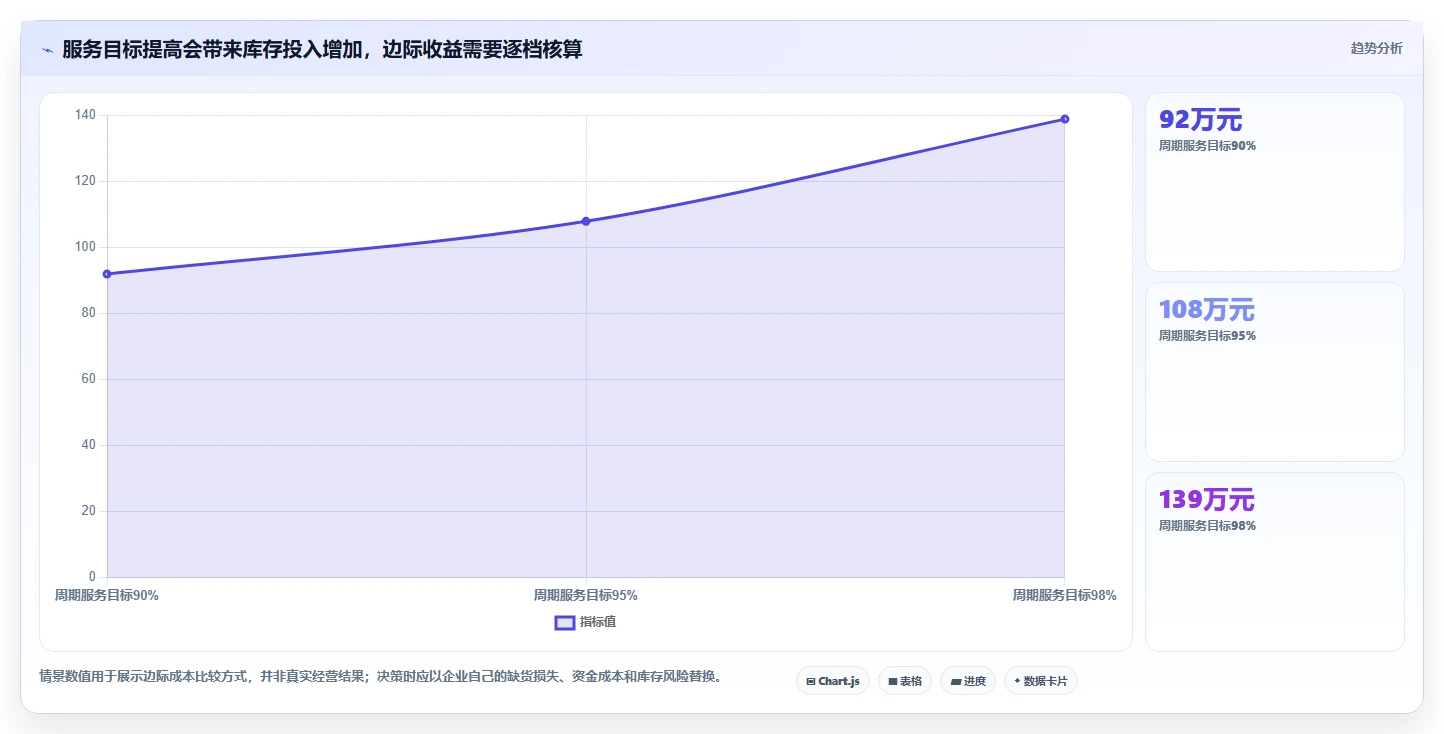Click the 表格 tag chip
1444x734 pixels.
coord(905,681)
